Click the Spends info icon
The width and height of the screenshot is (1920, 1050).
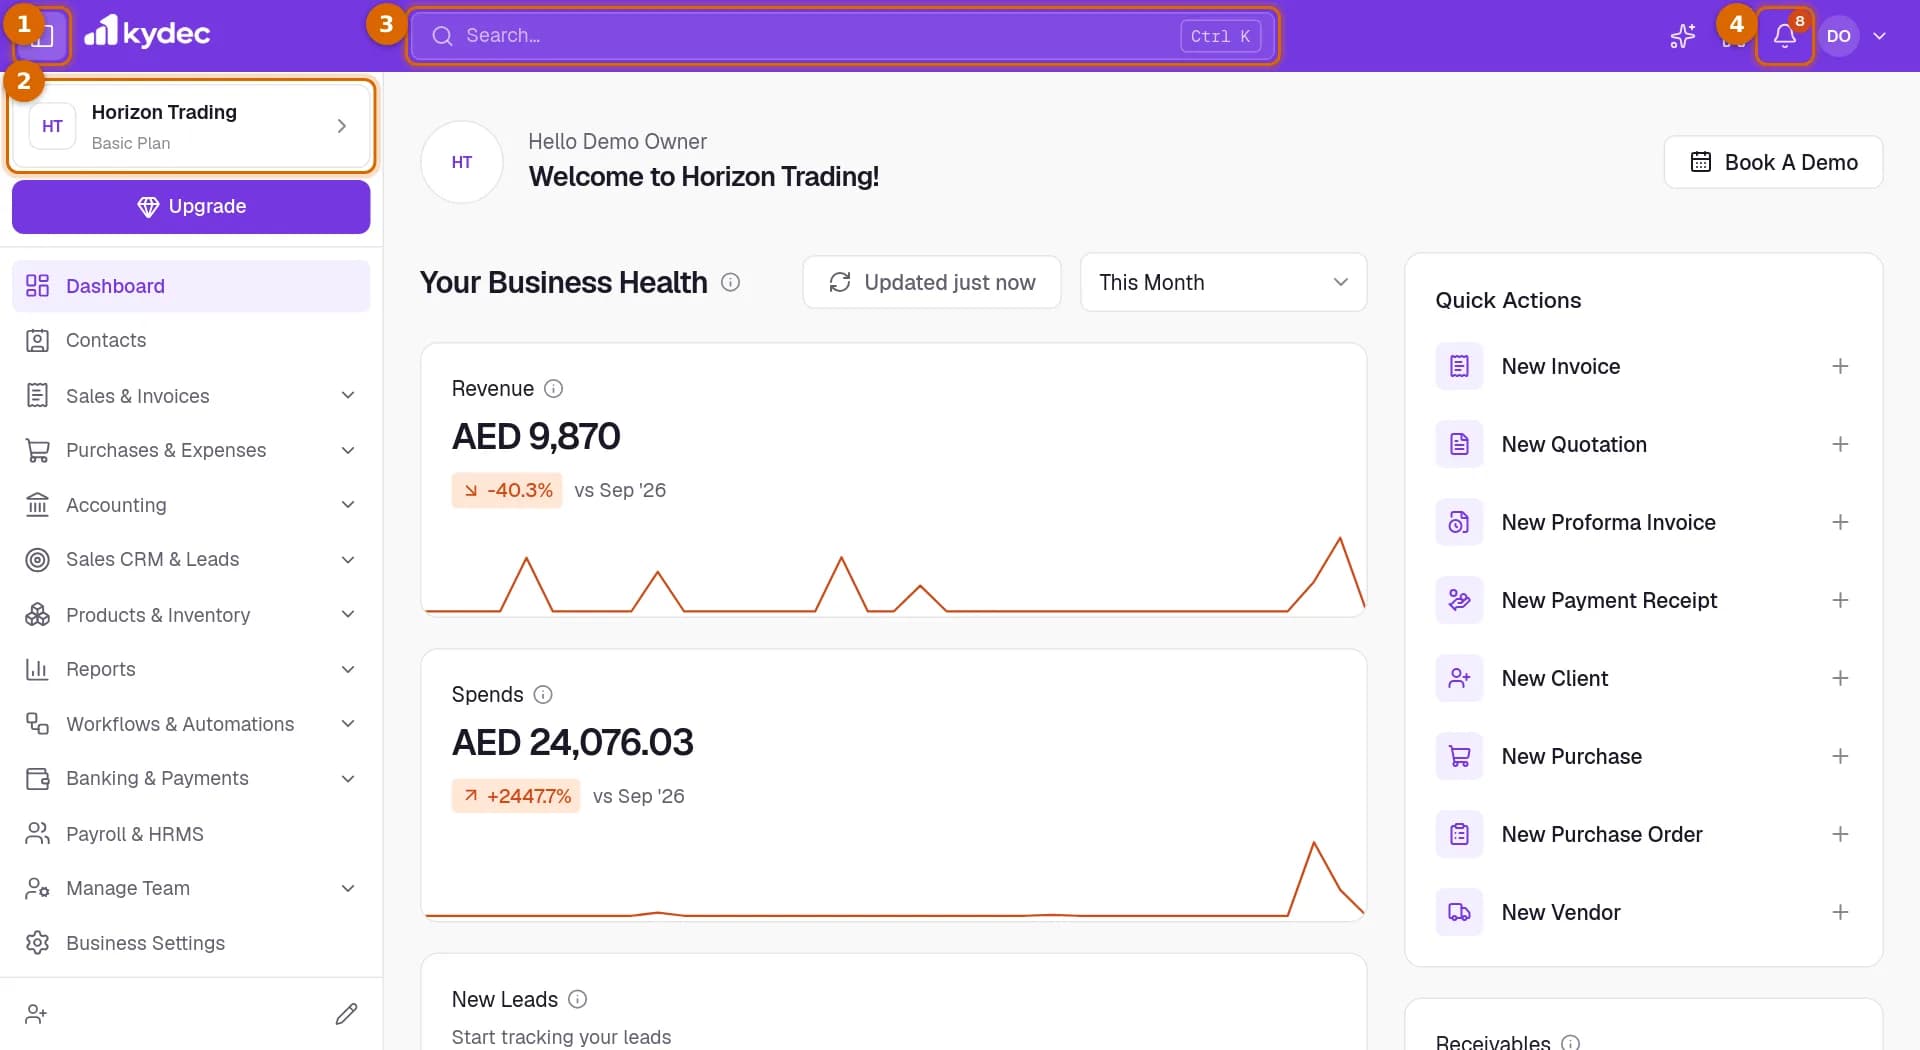pos(543,694)
